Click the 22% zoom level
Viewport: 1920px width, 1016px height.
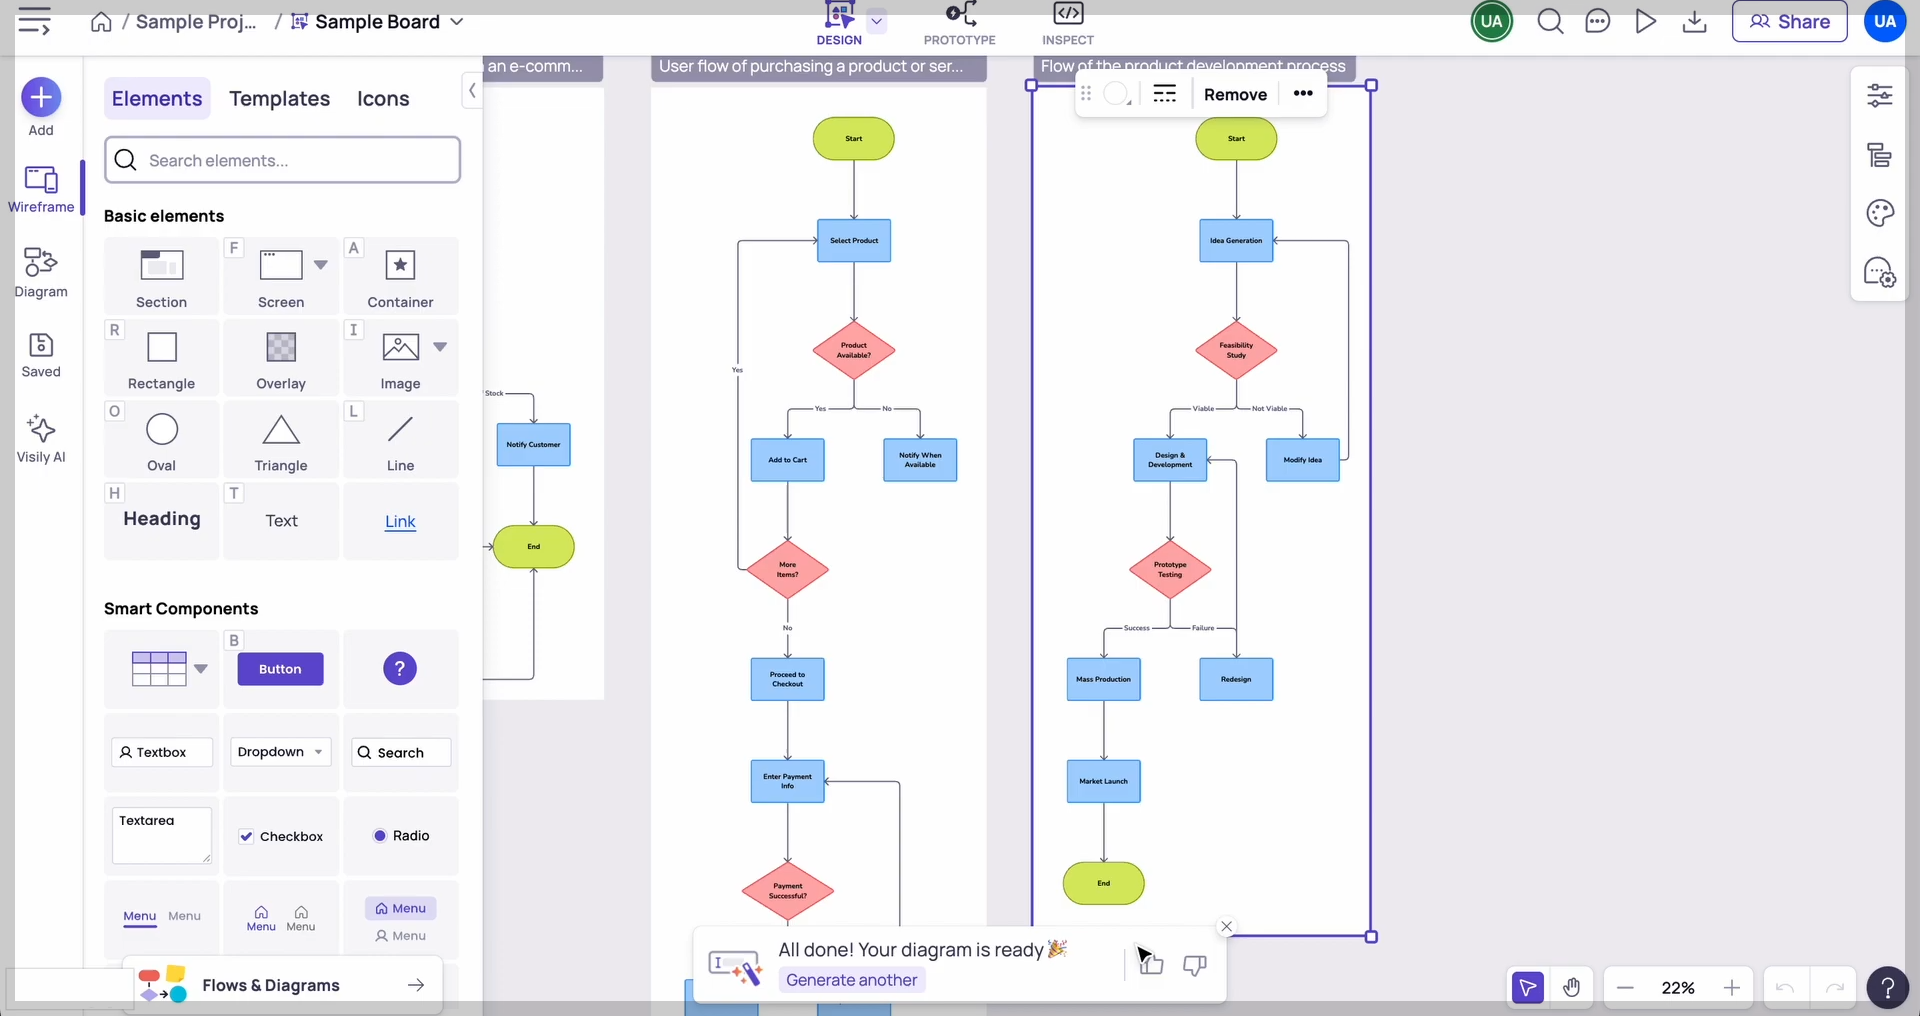1678,988
